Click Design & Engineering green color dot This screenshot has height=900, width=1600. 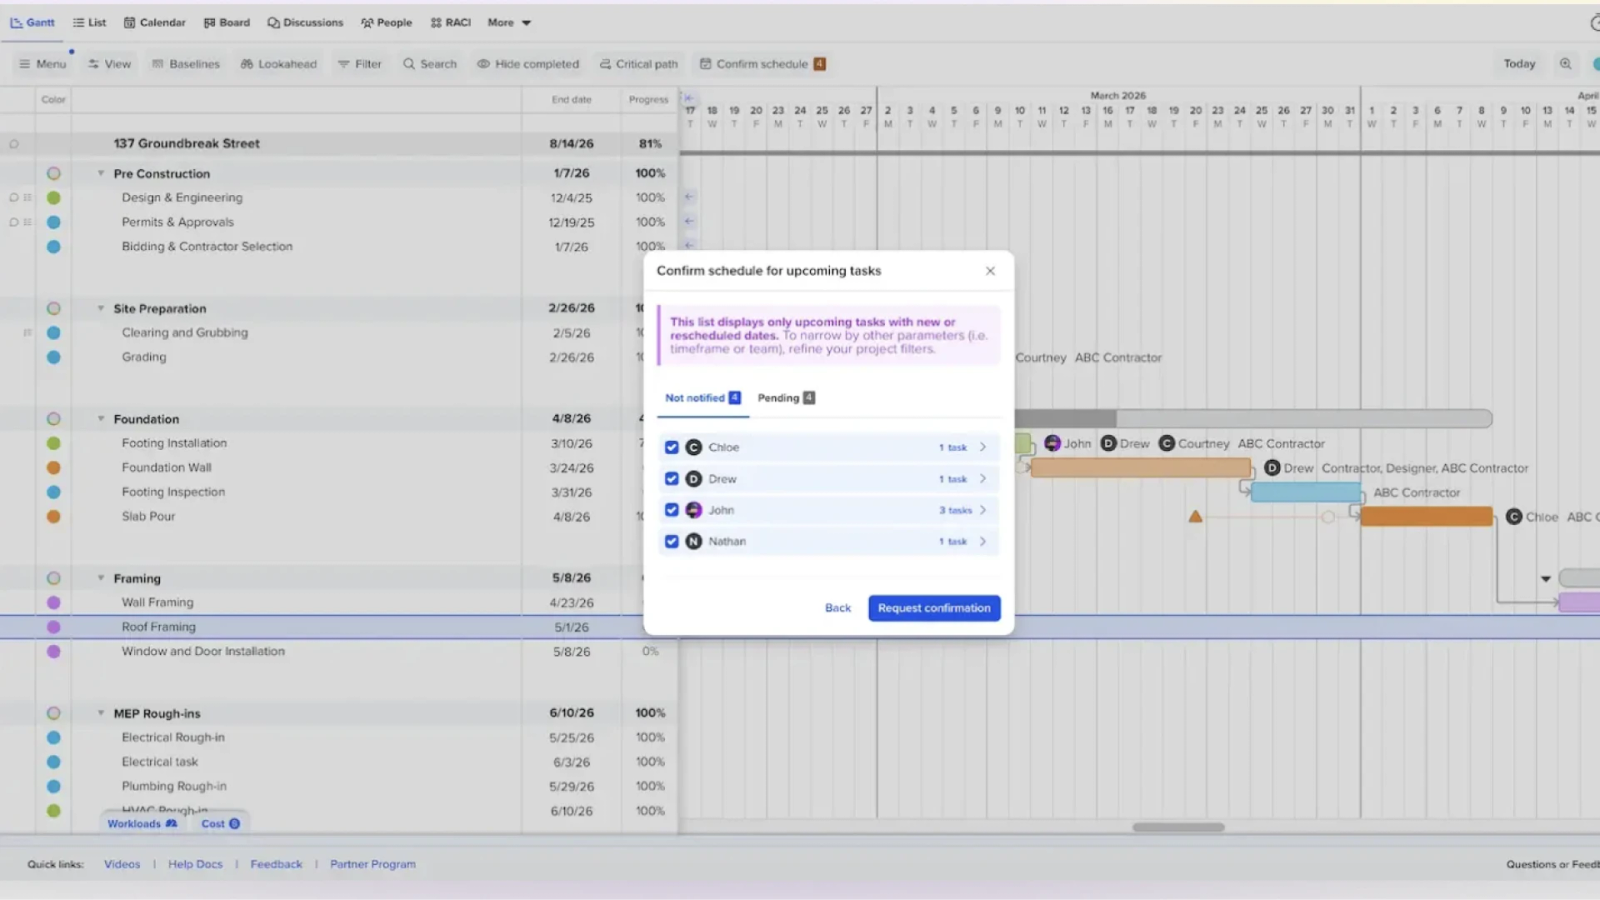point(54,198)
